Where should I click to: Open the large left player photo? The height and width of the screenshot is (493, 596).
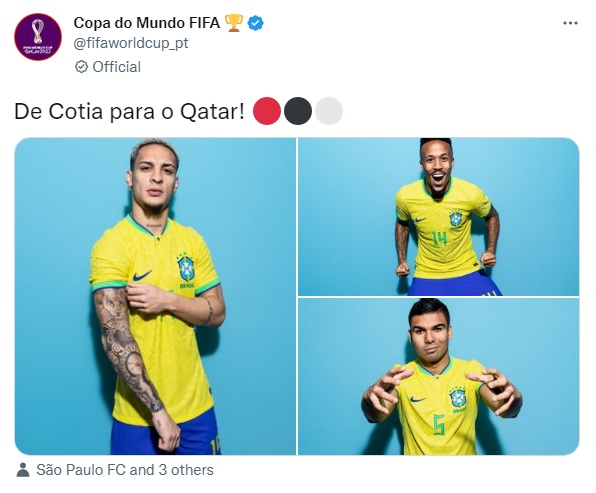[x=155, y=296]
